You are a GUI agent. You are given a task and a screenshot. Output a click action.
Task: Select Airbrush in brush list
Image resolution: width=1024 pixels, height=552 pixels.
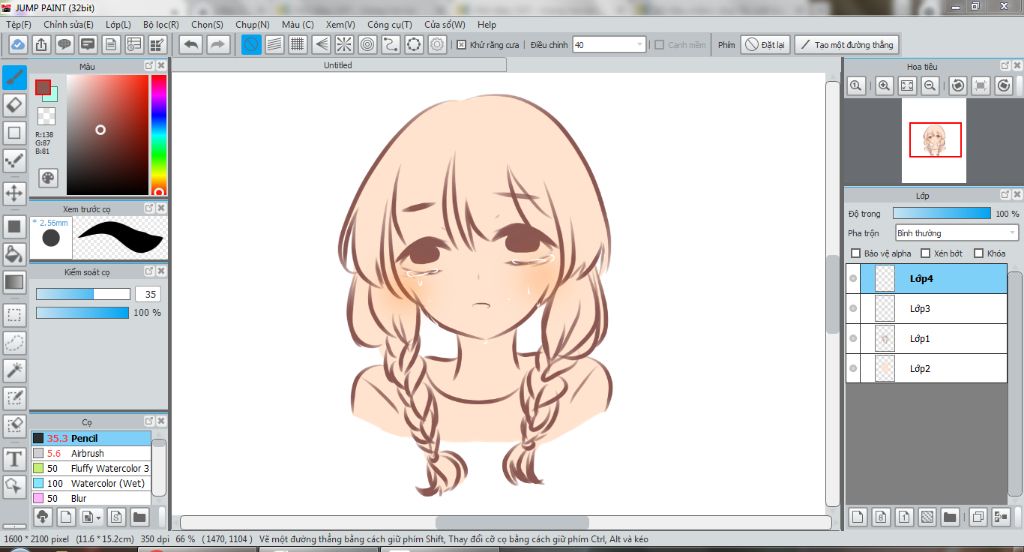[91, 453]
